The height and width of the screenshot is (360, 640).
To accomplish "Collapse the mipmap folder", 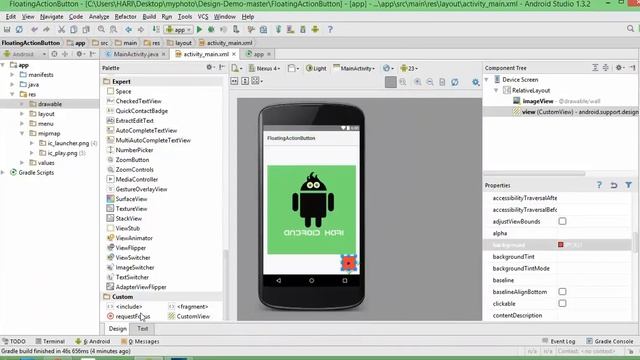I will pos(22,133).
